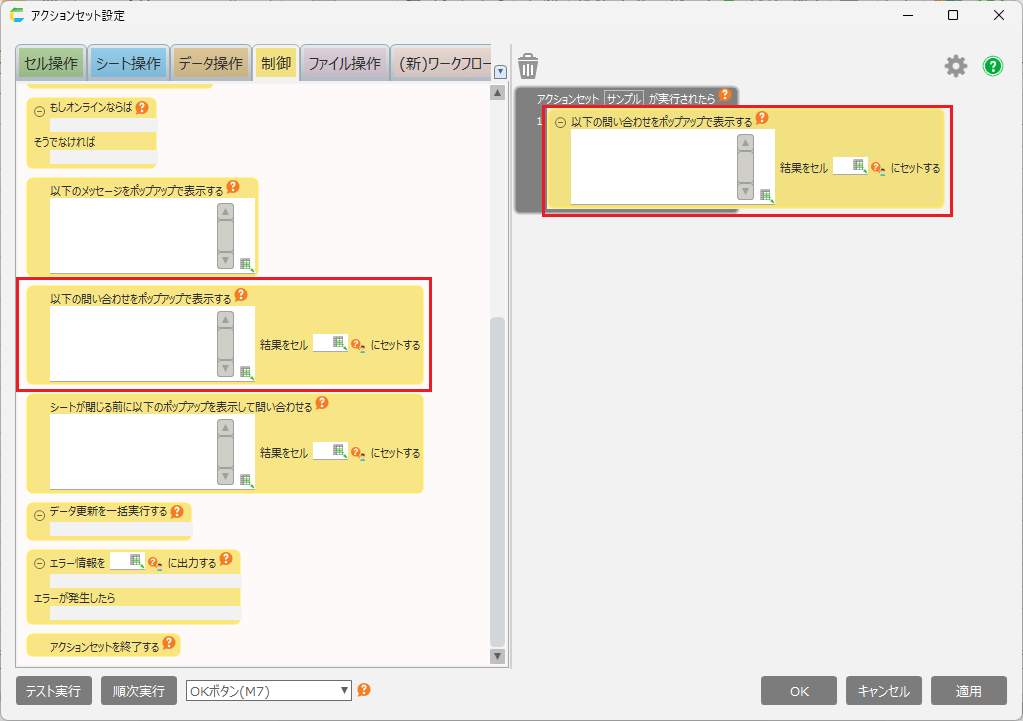1023x721 pixels.
Task: Click the left panel vertical scrollbar thumb
Action: click(497, 480)
